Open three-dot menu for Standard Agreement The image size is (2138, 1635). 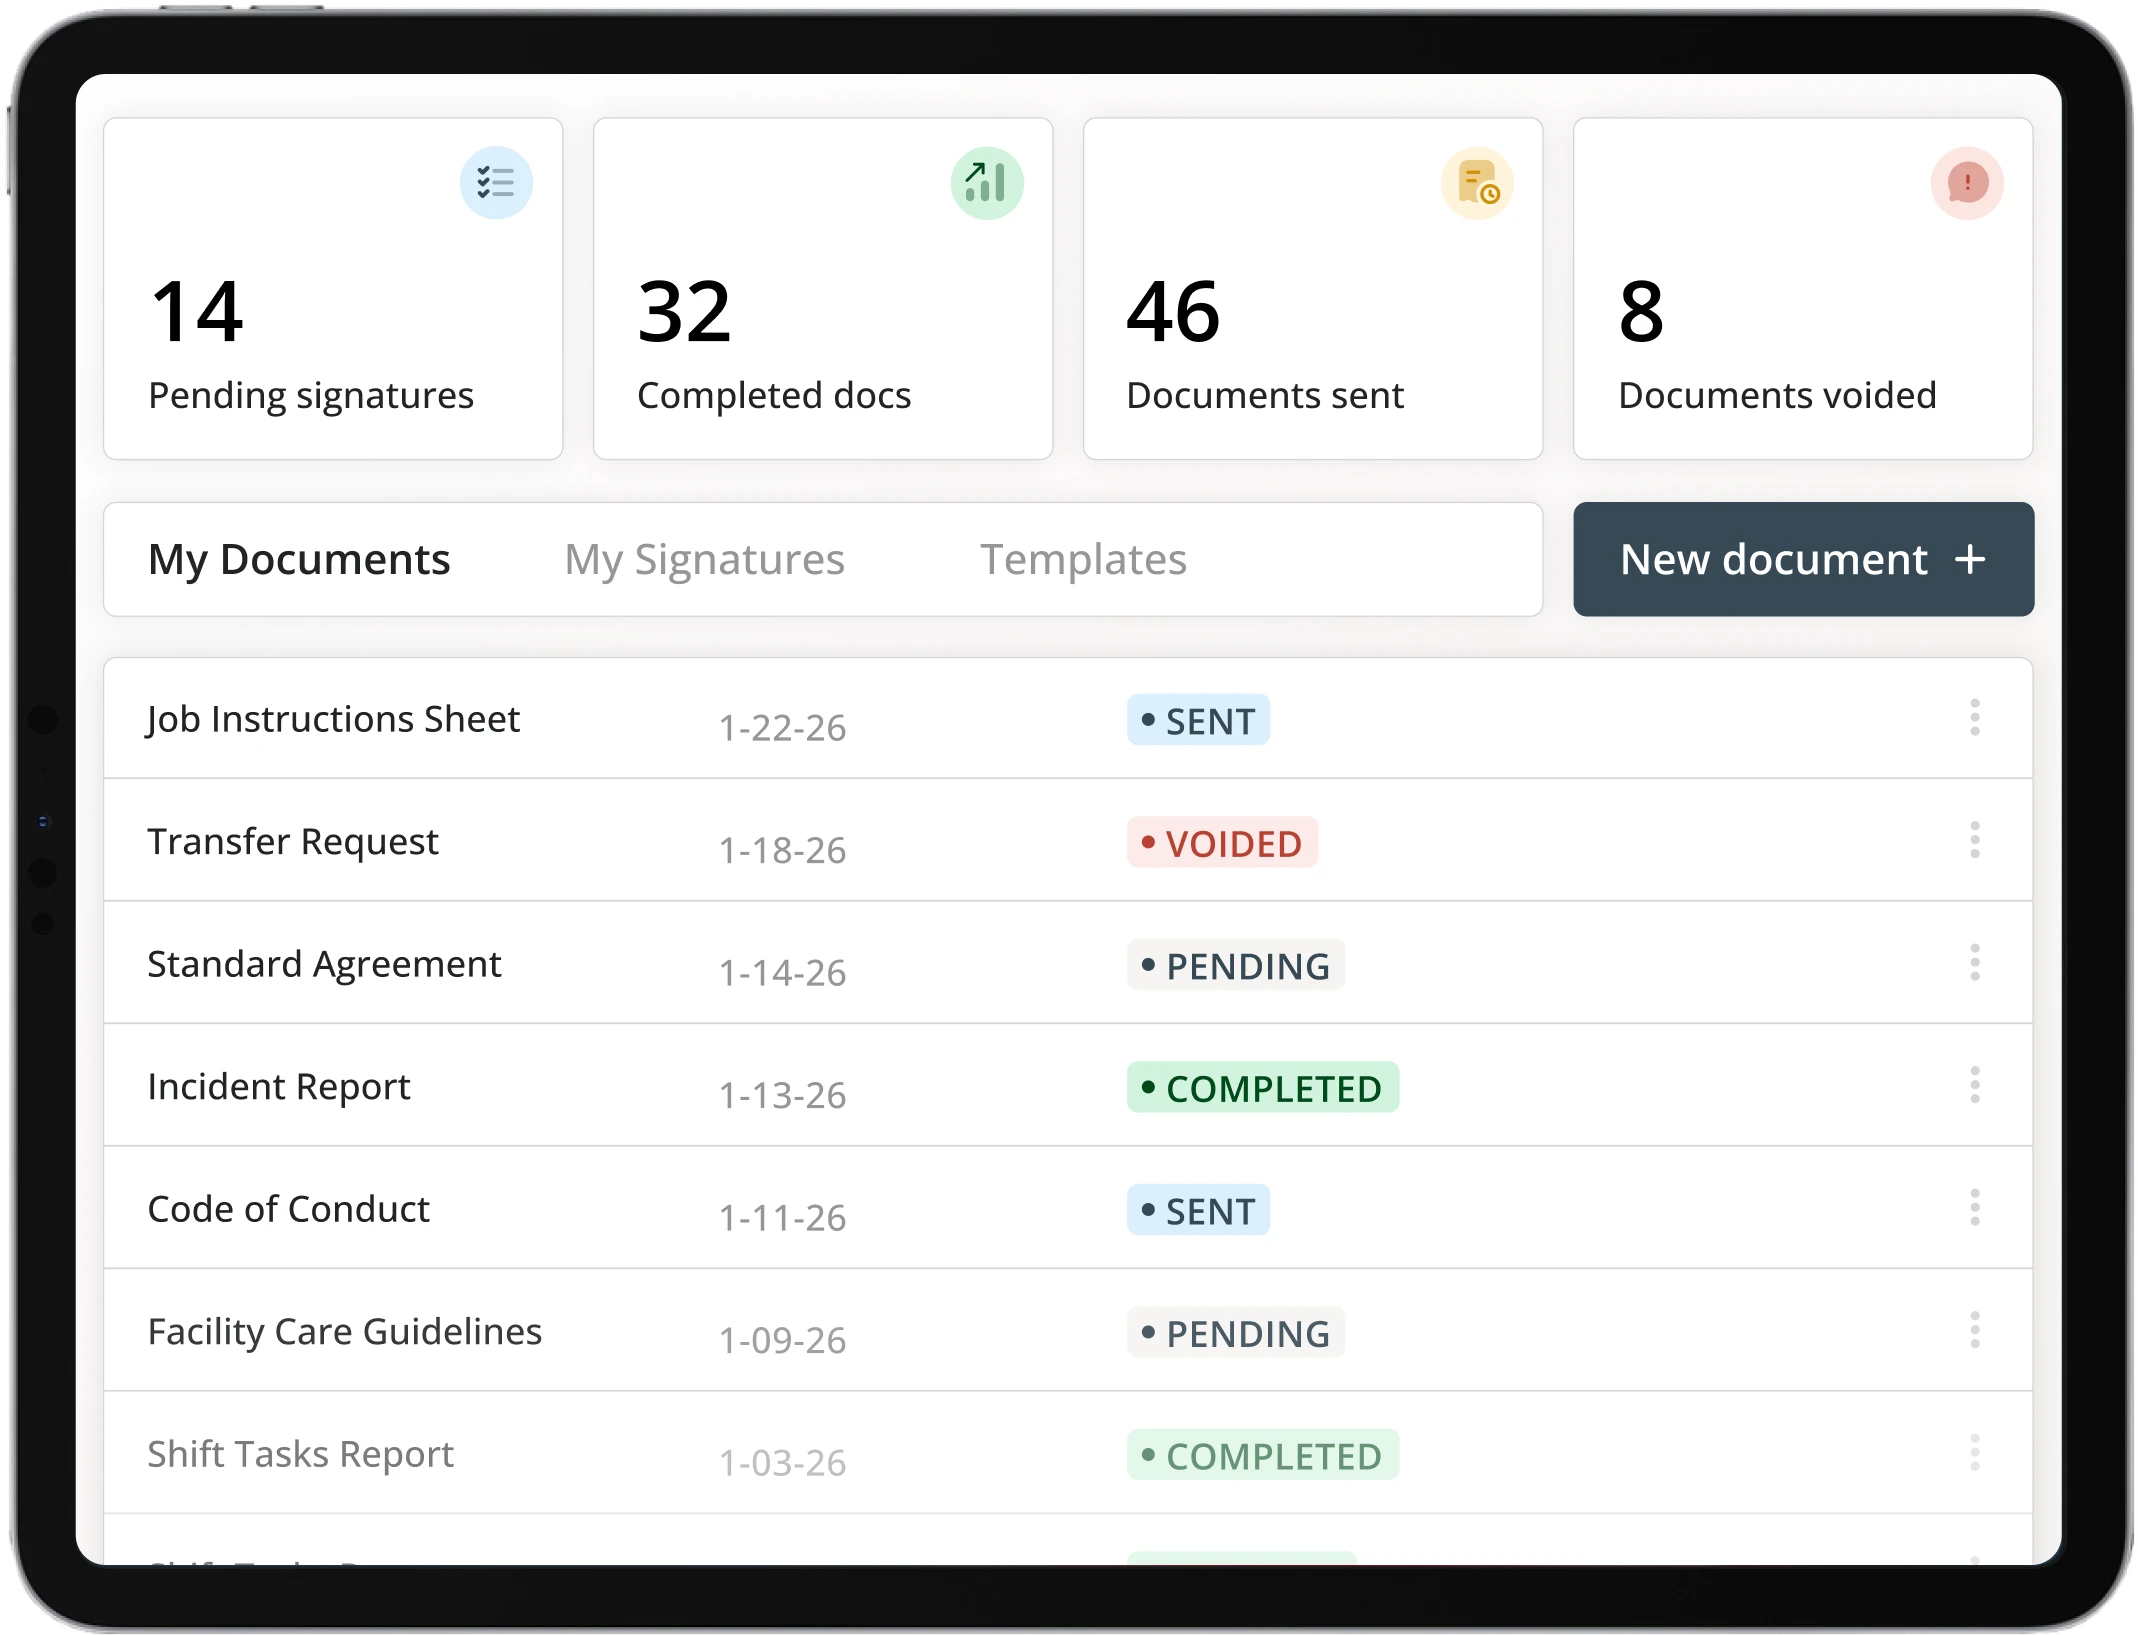(1974, 963)
